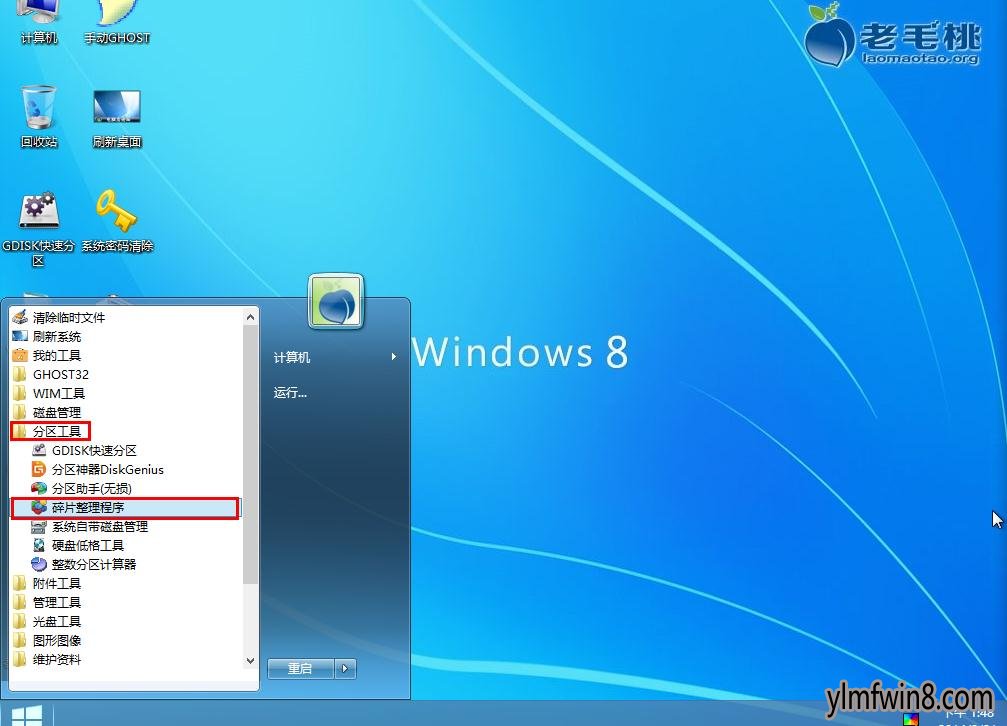Launch GDISK快速分区 desktop shortcut

pos(39,228)
